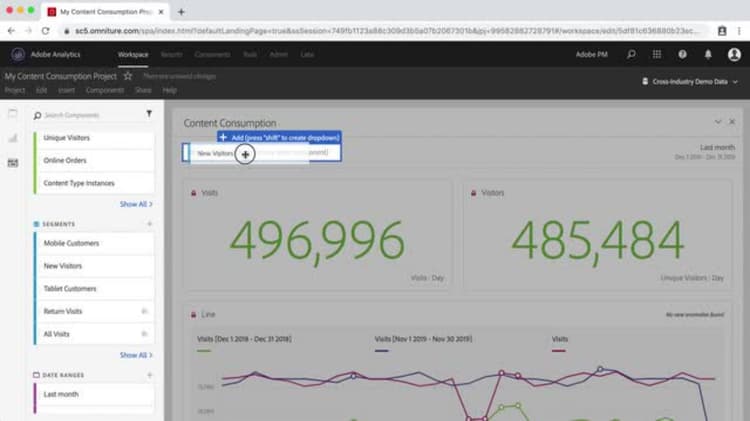Open the Components icon in left rail
Image resolution: width=750 pixels, height=421 pixels.
click(x=13, y=163)
